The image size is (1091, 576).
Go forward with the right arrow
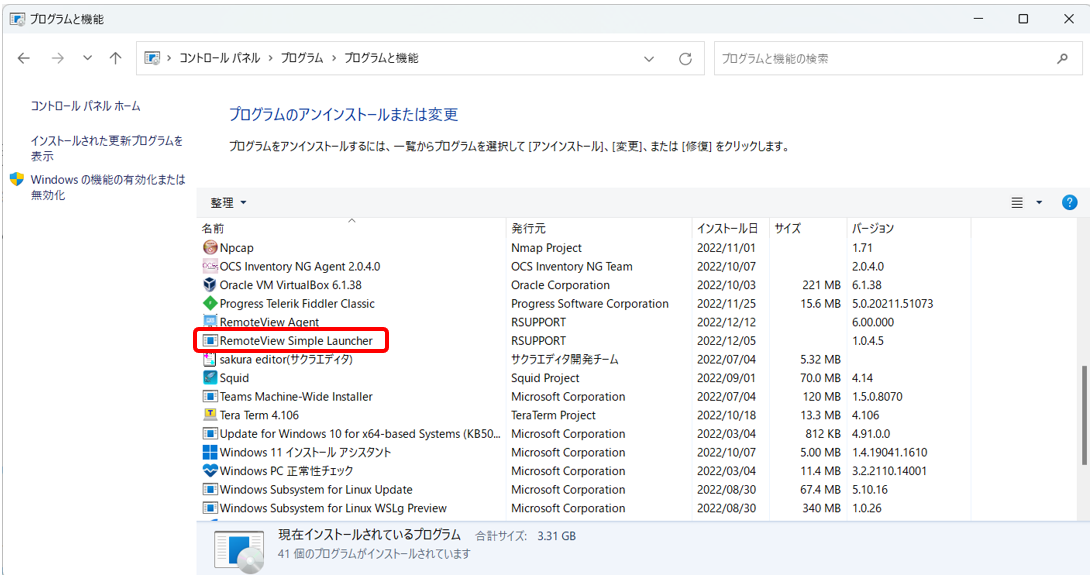pyautogui.click(x=58, y=58)
